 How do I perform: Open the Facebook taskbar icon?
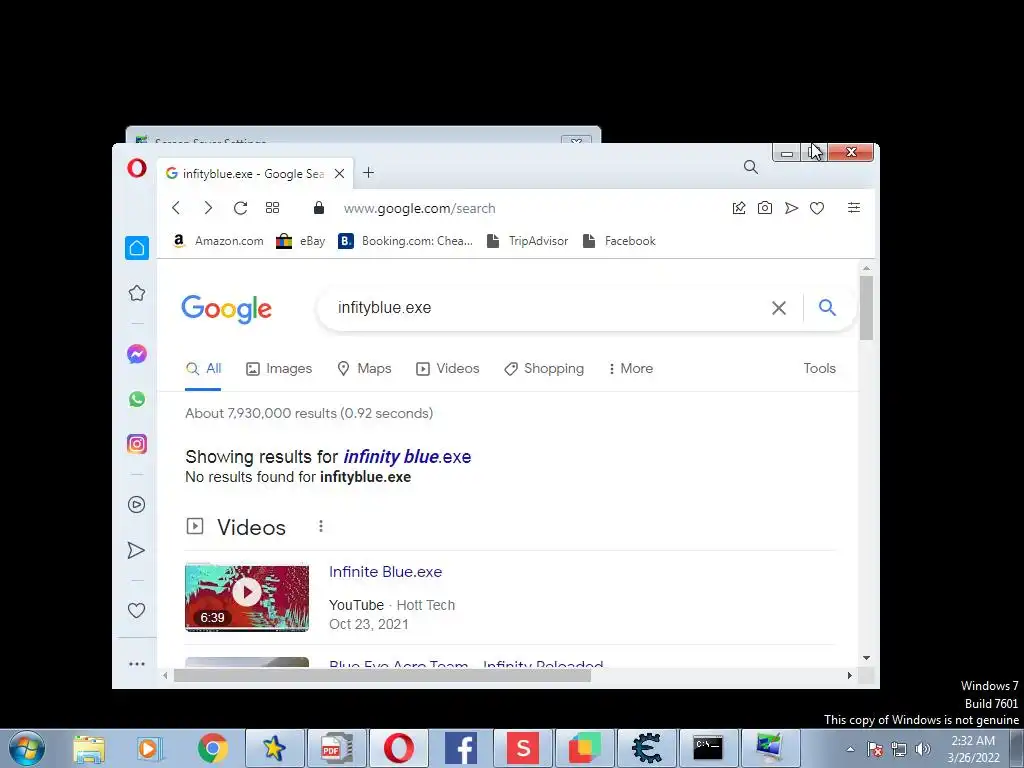click(460, 748)
